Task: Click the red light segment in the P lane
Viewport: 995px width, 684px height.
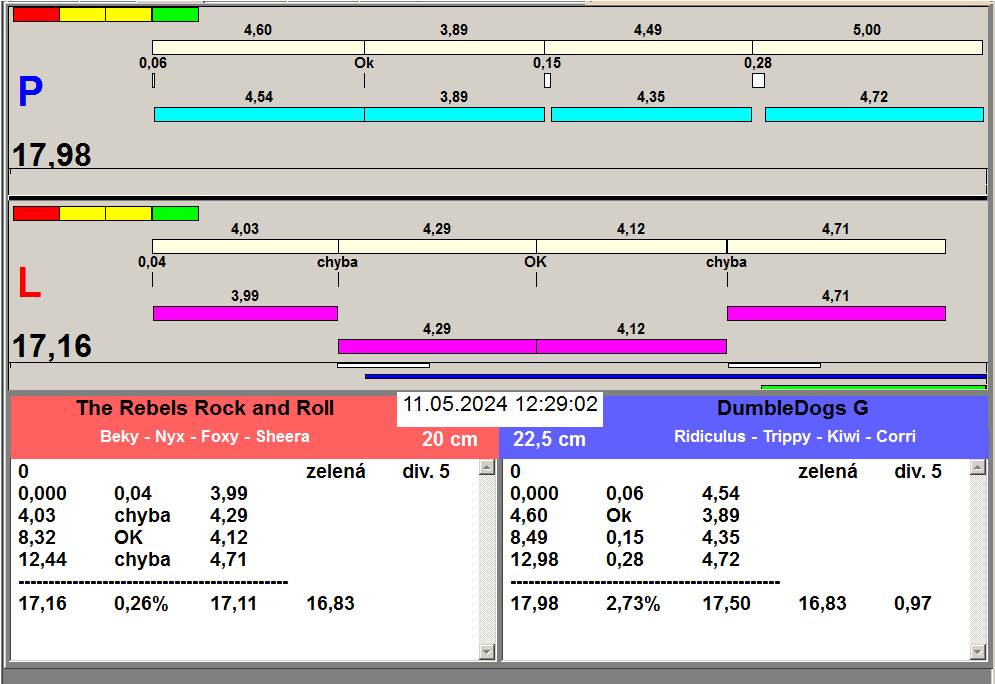Action: (x=36, y=15)
